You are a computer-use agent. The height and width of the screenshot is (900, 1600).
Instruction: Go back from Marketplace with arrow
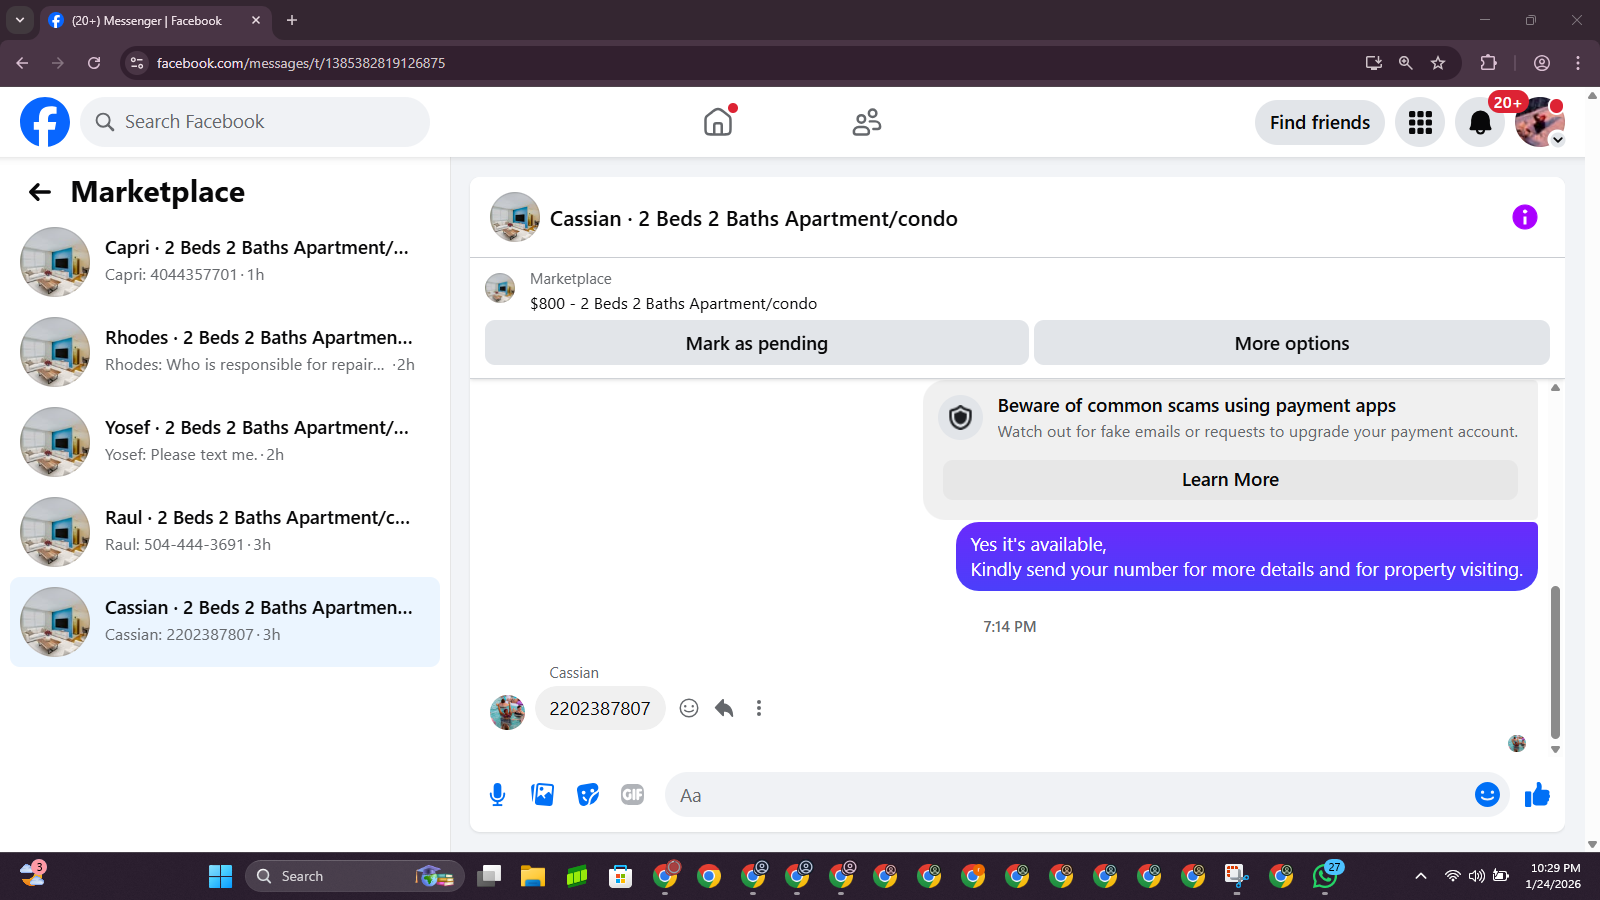tap(40, 192)
